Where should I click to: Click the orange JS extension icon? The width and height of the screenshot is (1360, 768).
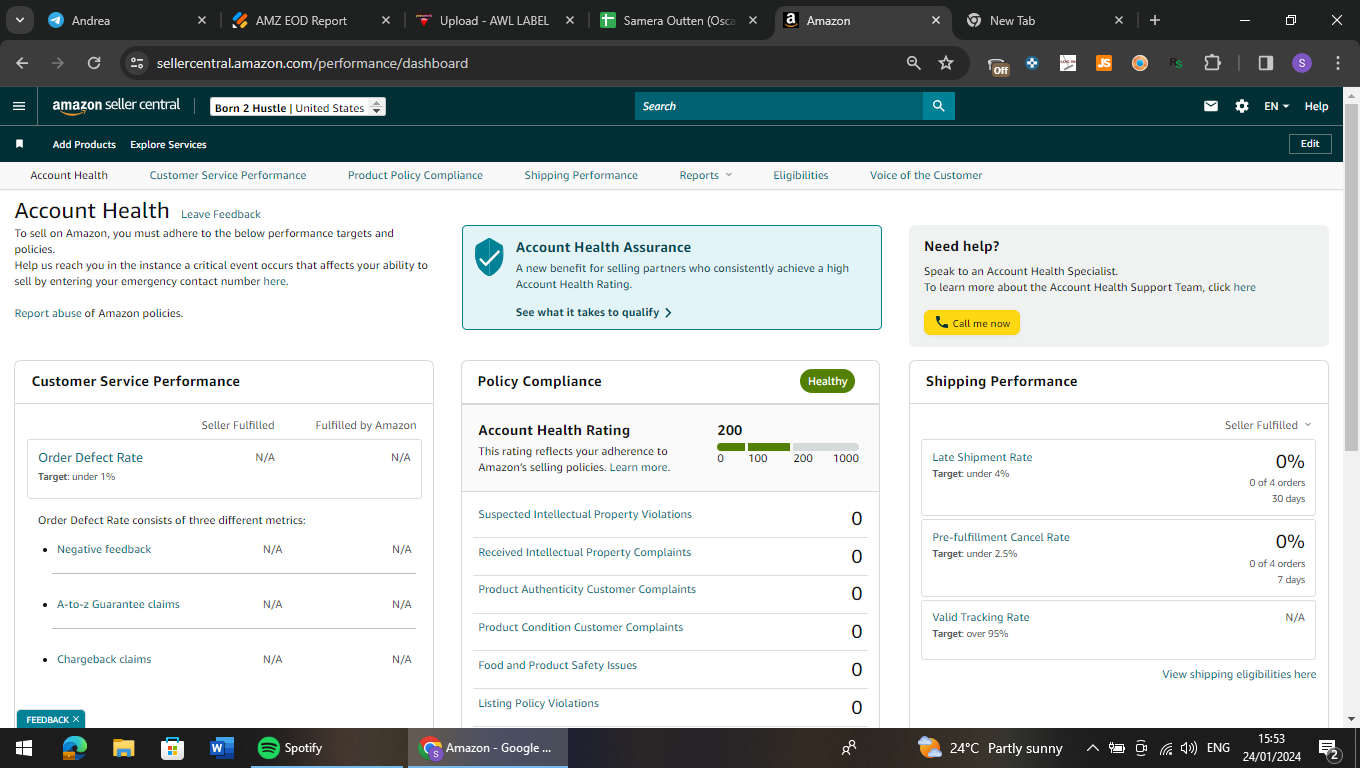[1104, 63]
